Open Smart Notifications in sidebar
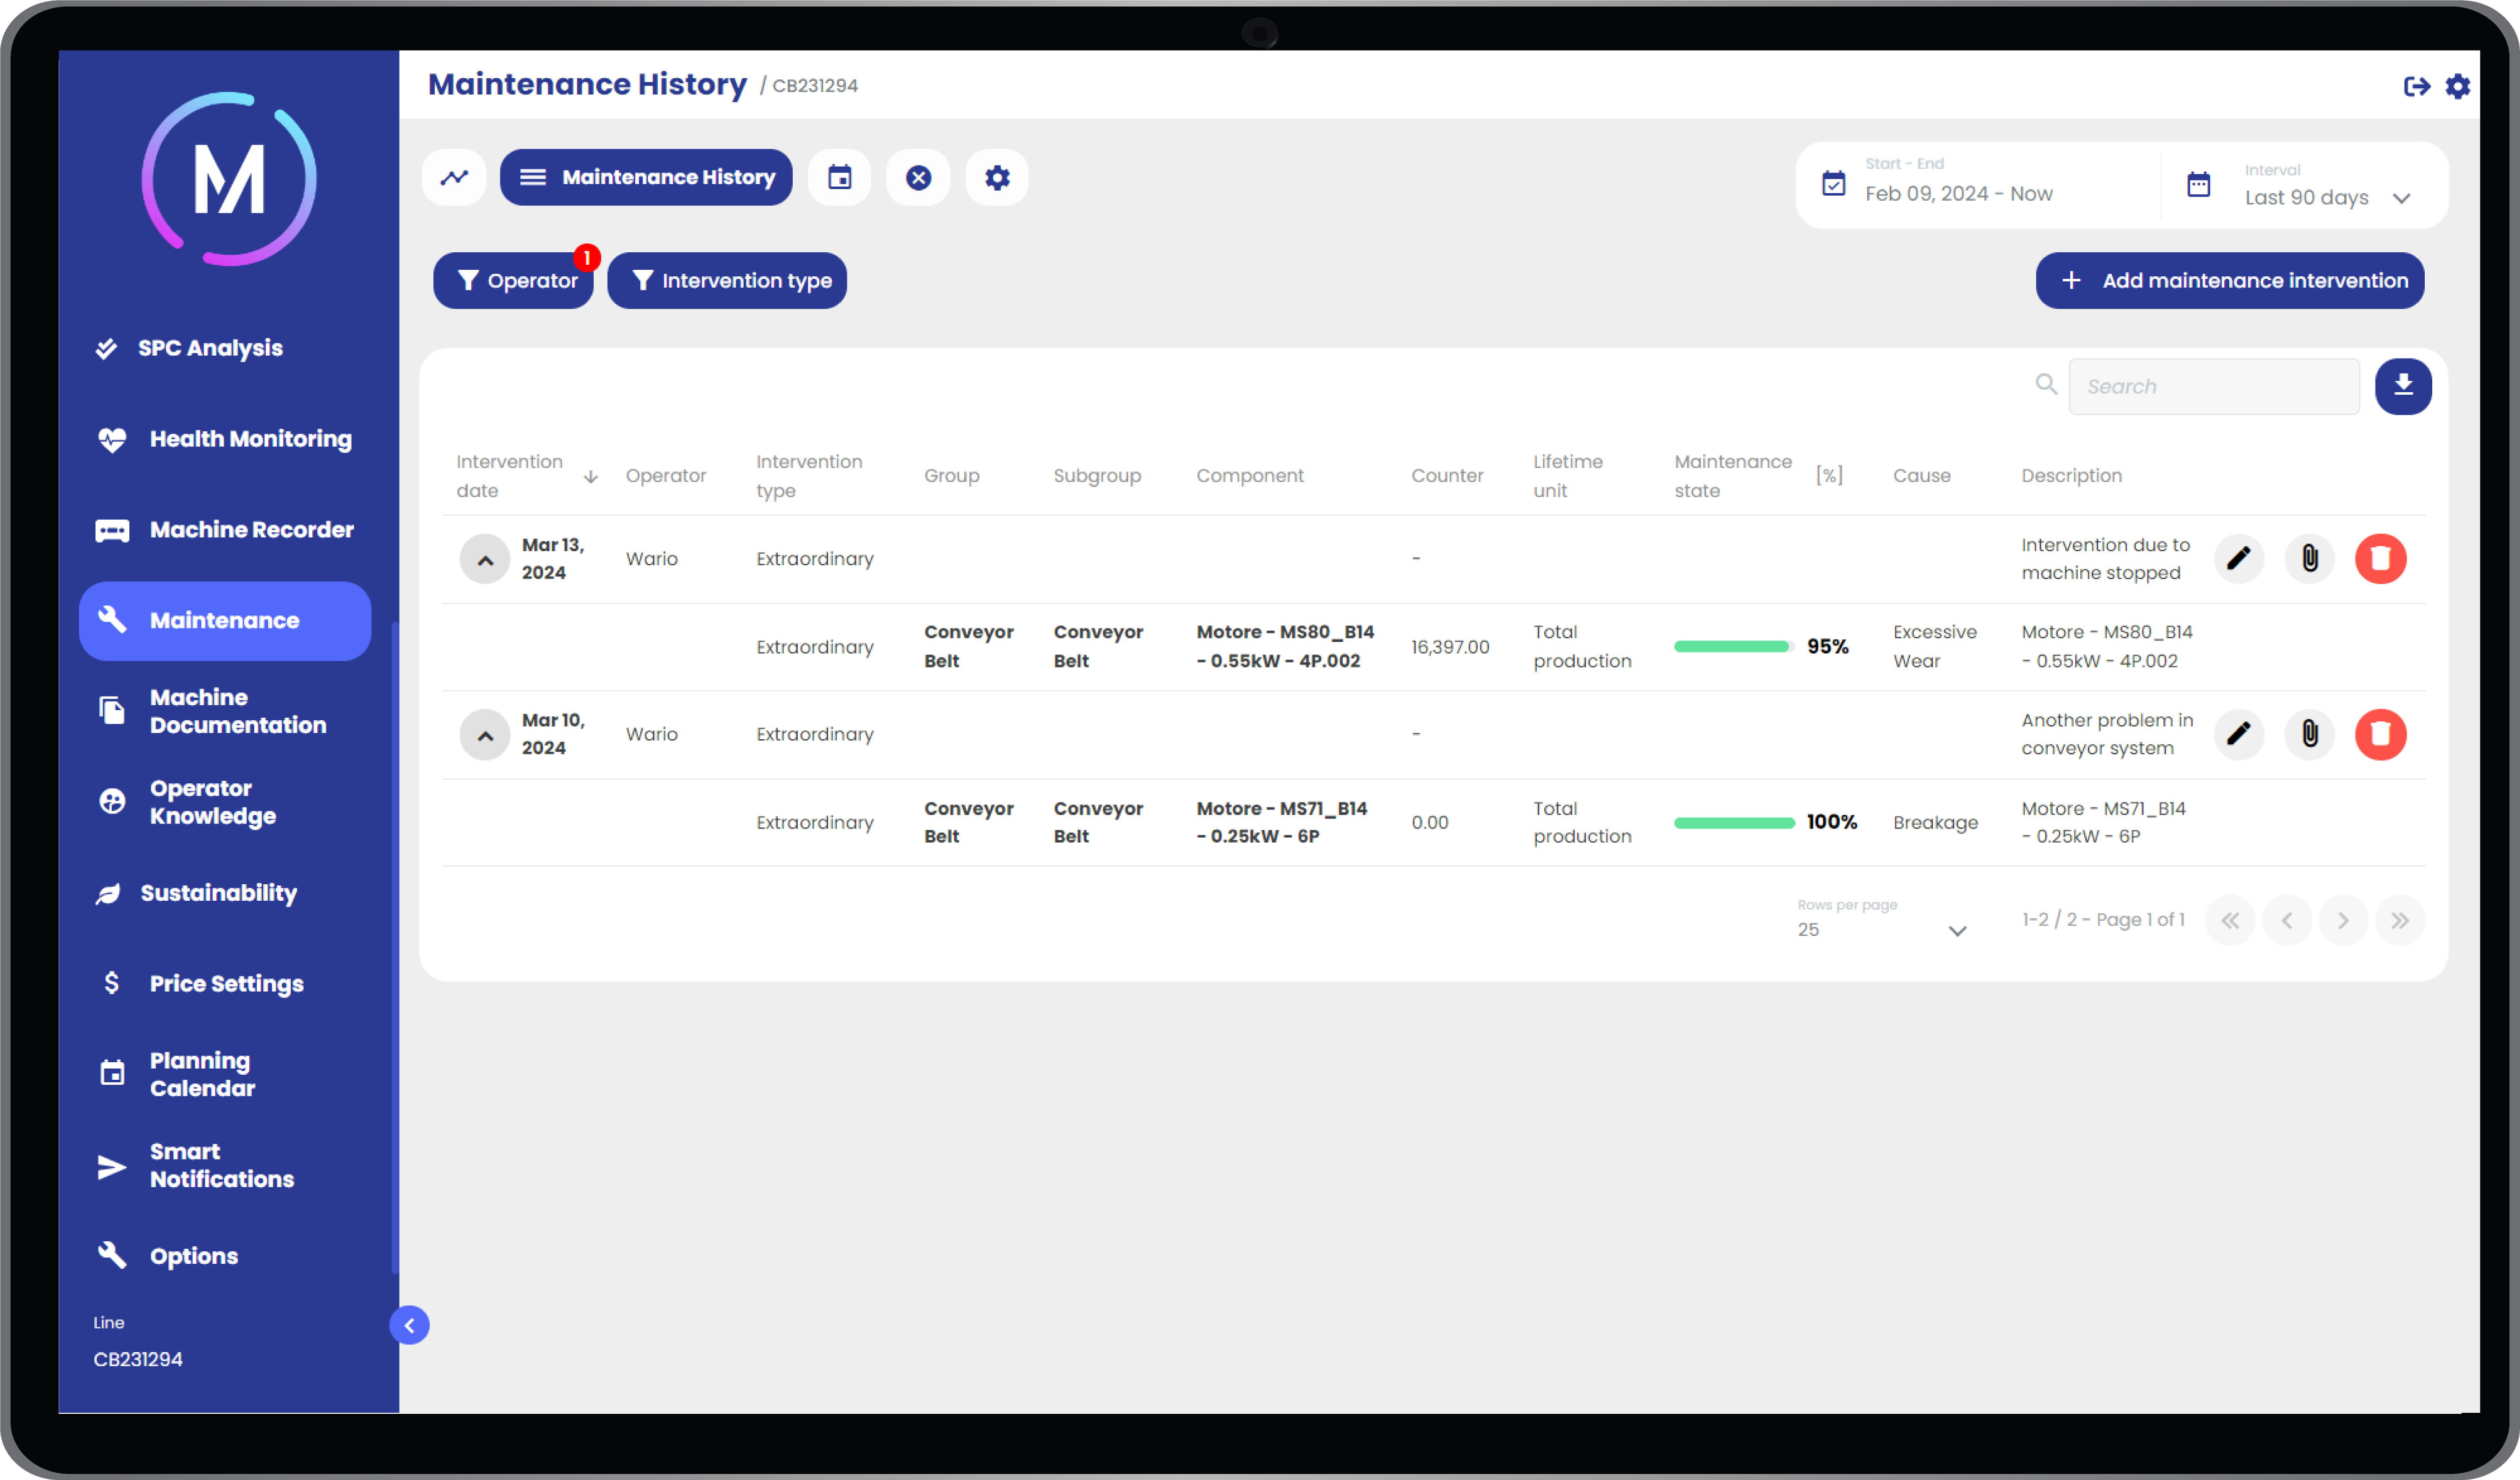 (x=225, y=1165)
